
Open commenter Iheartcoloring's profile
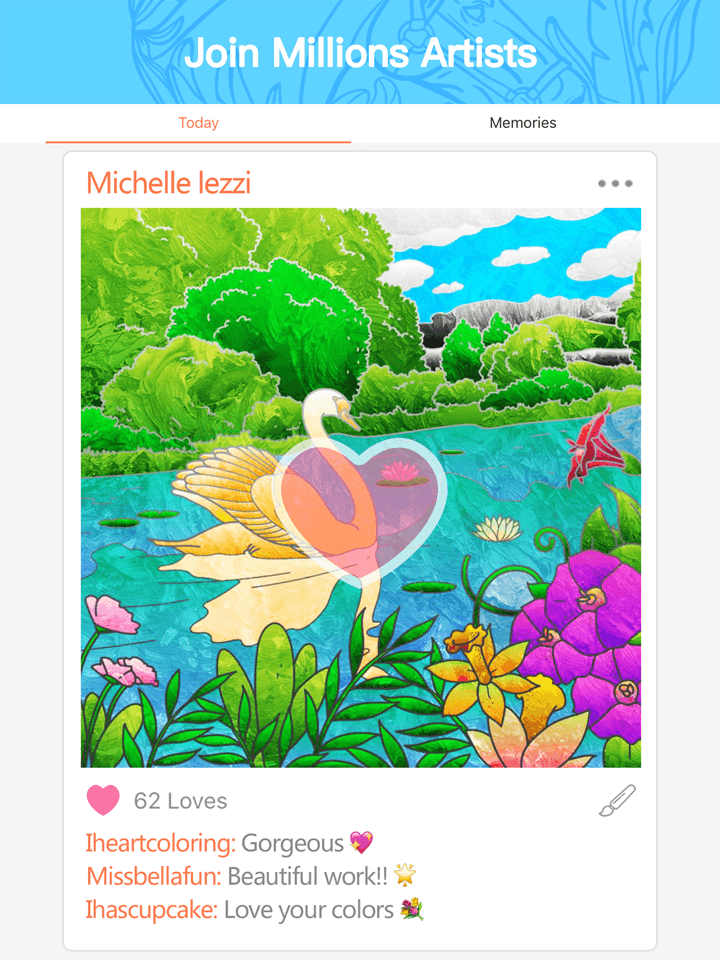click(x=160, y=844)
